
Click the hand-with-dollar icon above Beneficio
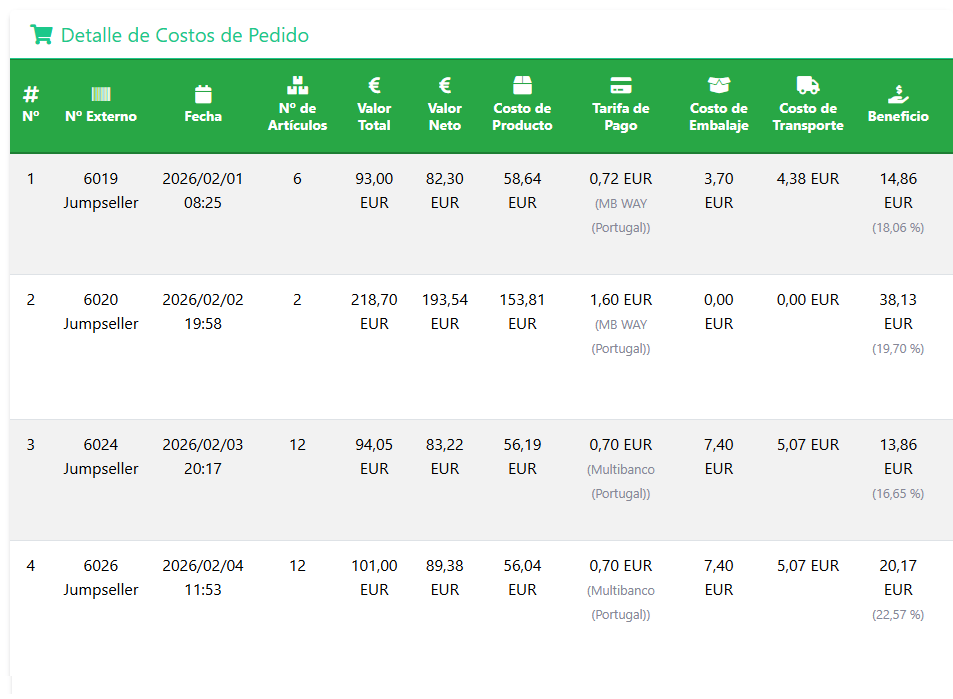[x=898, y=94]
